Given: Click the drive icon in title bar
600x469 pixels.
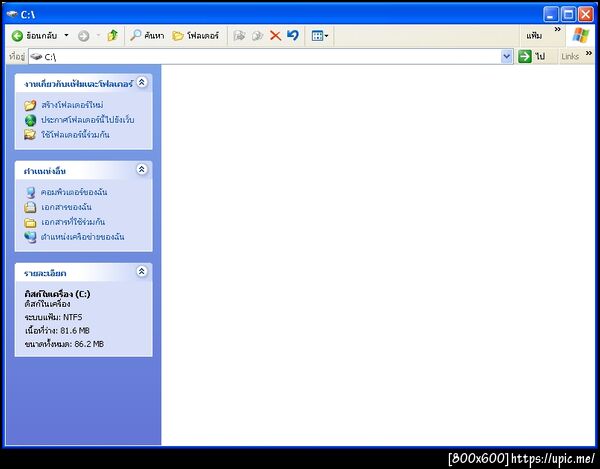Looking at the screenshot, I should tap(12, 15).
